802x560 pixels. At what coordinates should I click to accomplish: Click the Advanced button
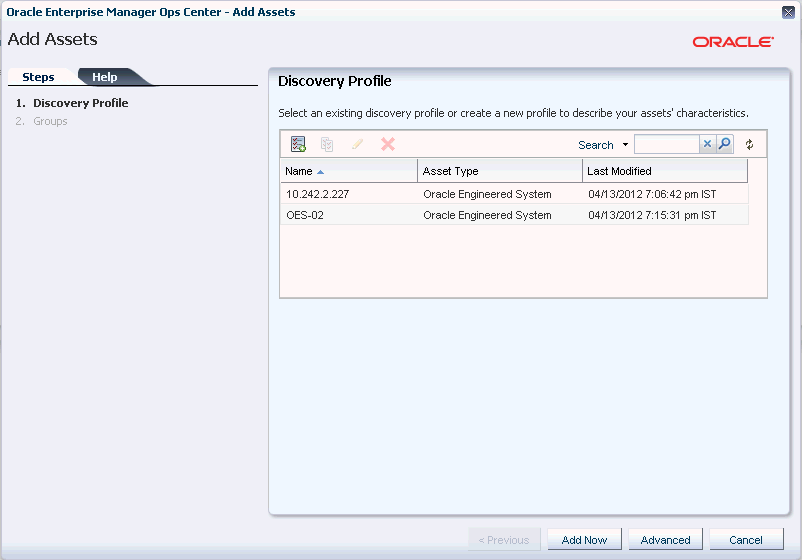[665, 540]
